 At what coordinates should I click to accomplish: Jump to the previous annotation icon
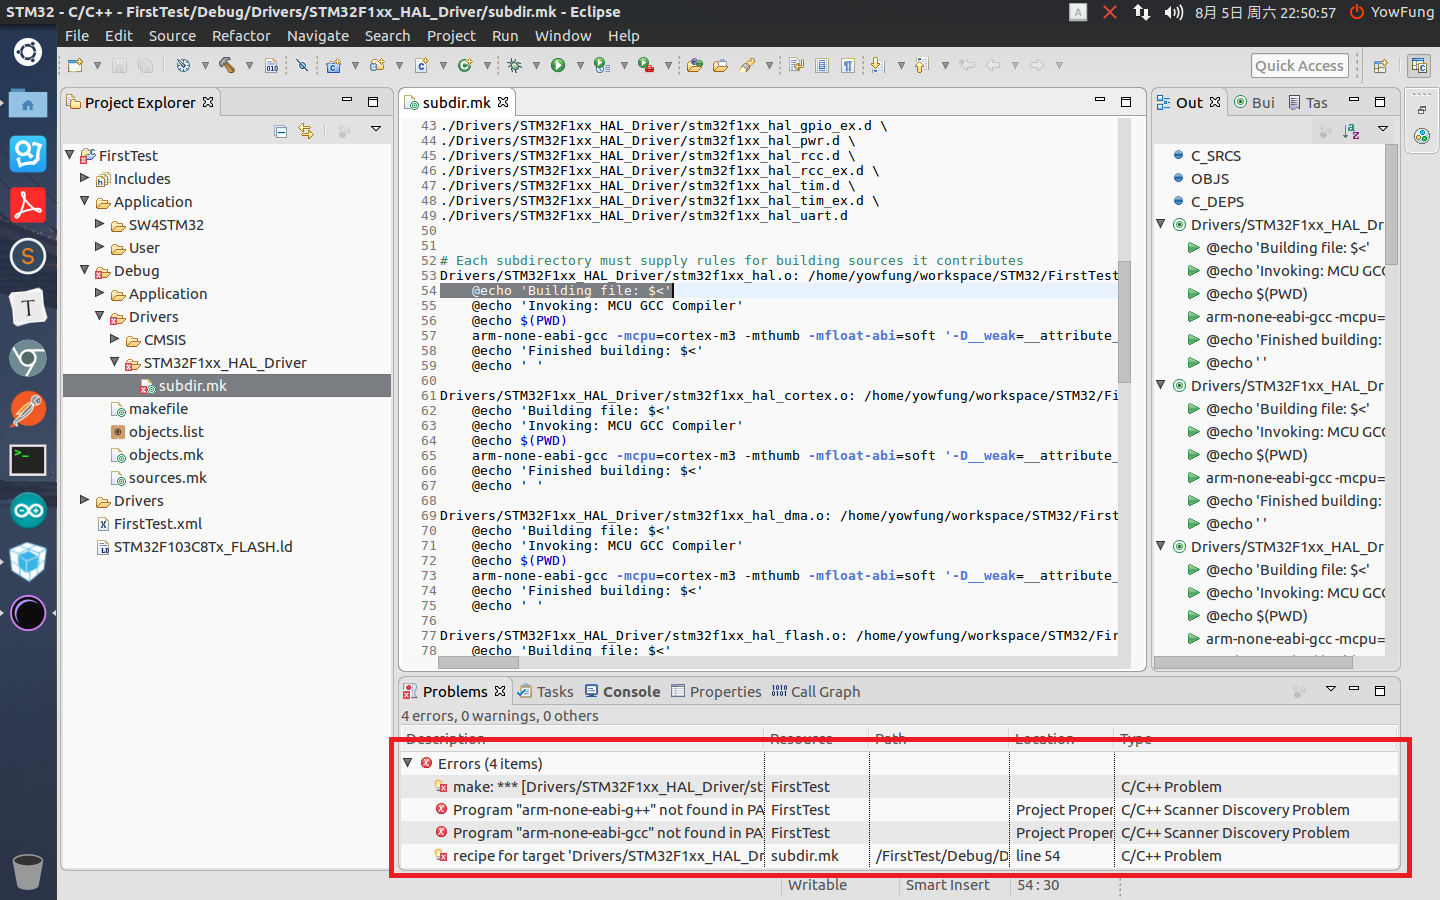(x=921, y=65)
